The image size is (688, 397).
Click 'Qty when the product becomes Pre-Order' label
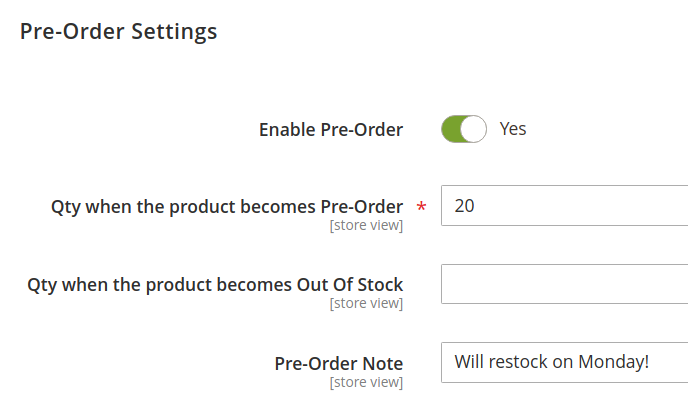tap(227, 207)
